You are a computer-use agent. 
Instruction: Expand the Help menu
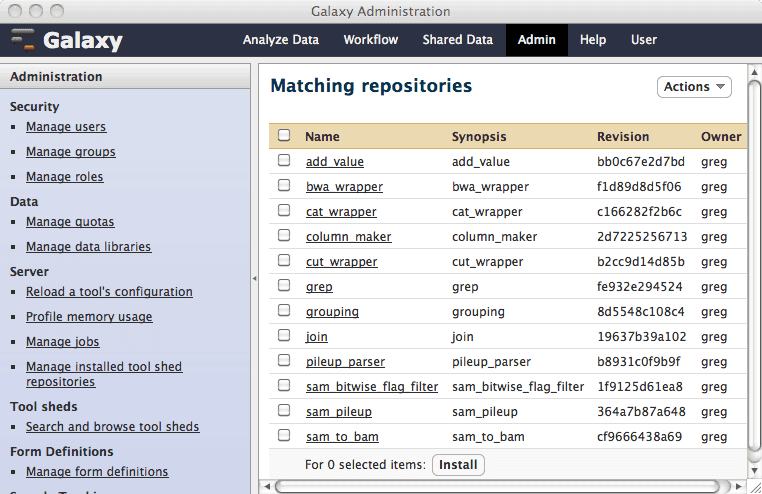pos(593,40)
